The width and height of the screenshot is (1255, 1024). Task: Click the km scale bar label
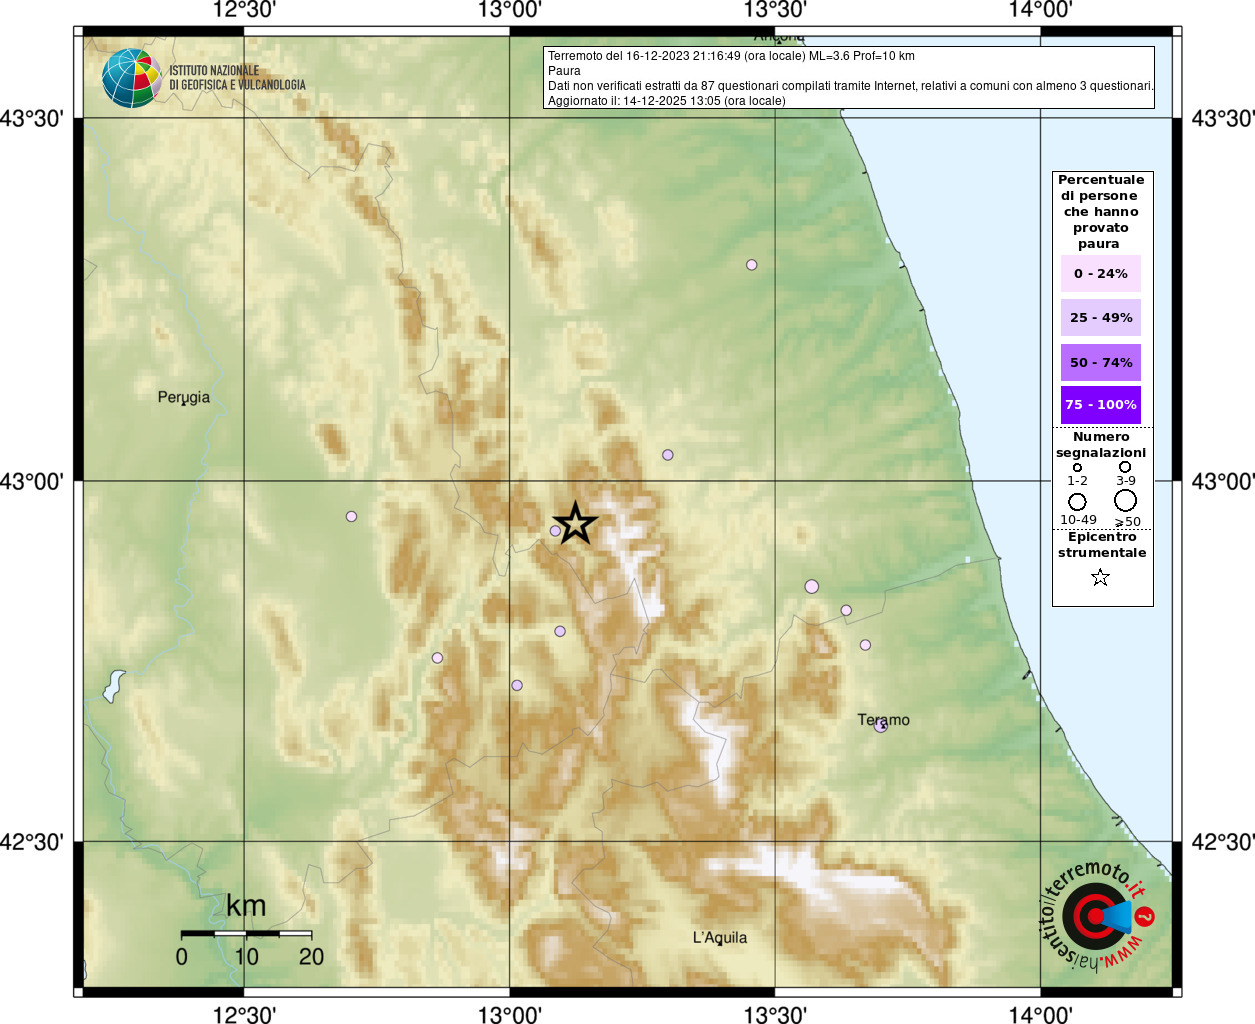246,906
